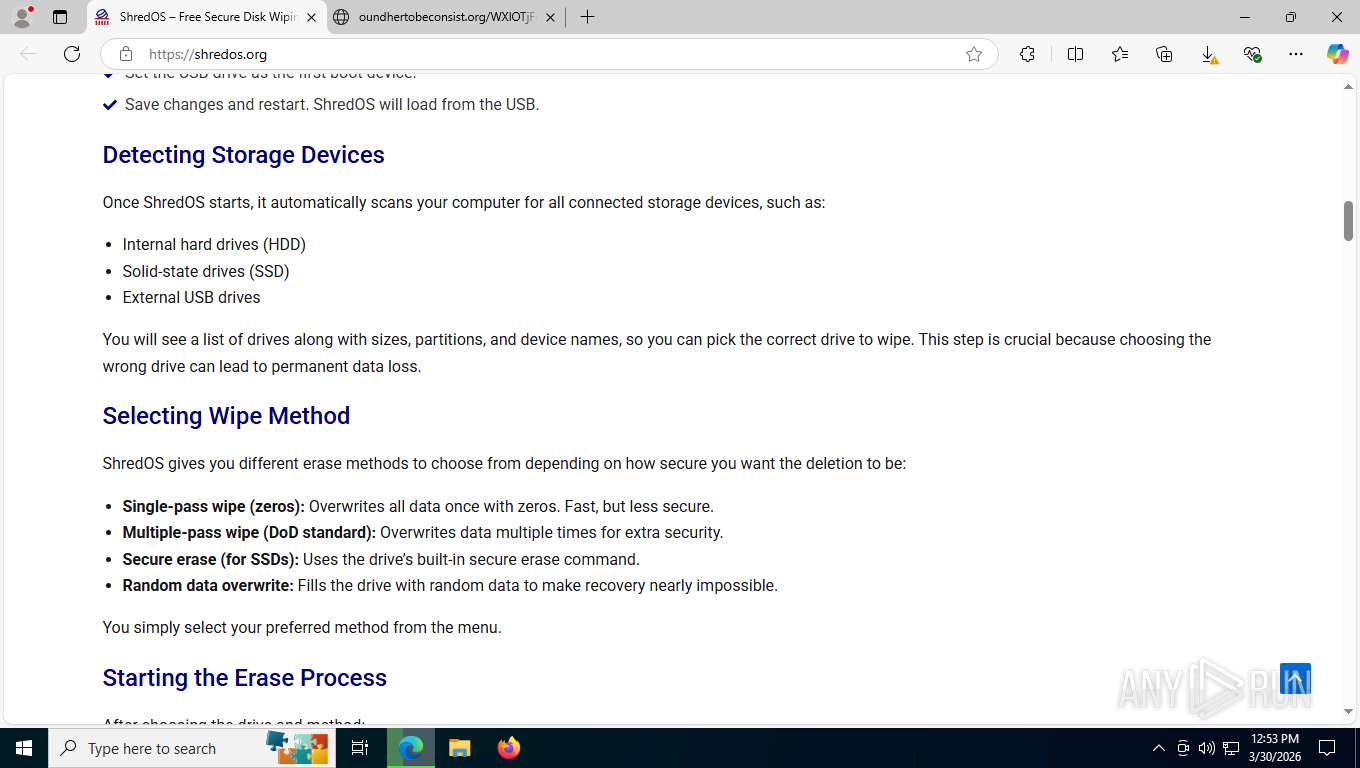Click the back-to-top arrow button
The width and height of the screenshot is (1360, 768).
1295,679
